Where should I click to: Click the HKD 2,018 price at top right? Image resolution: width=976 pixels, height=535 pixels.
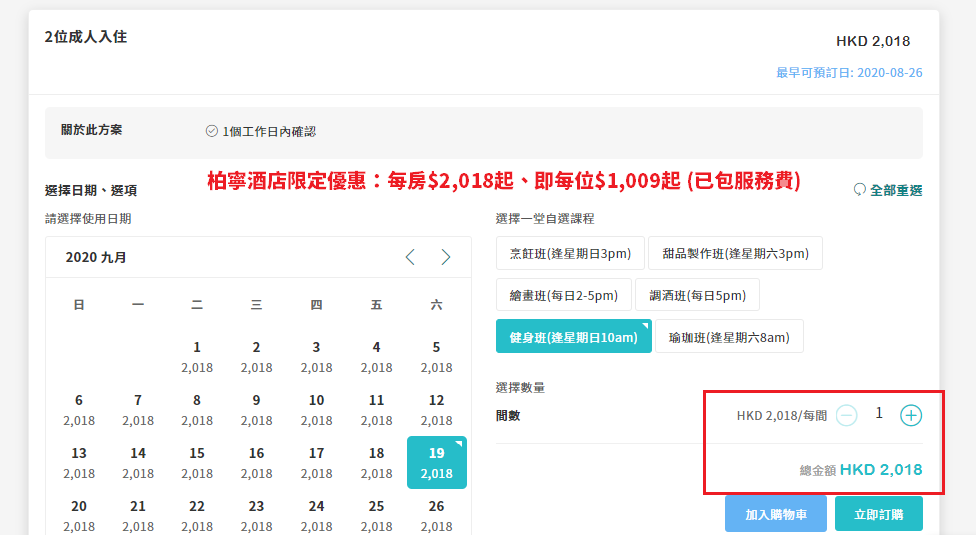click(x=873, y=41)
